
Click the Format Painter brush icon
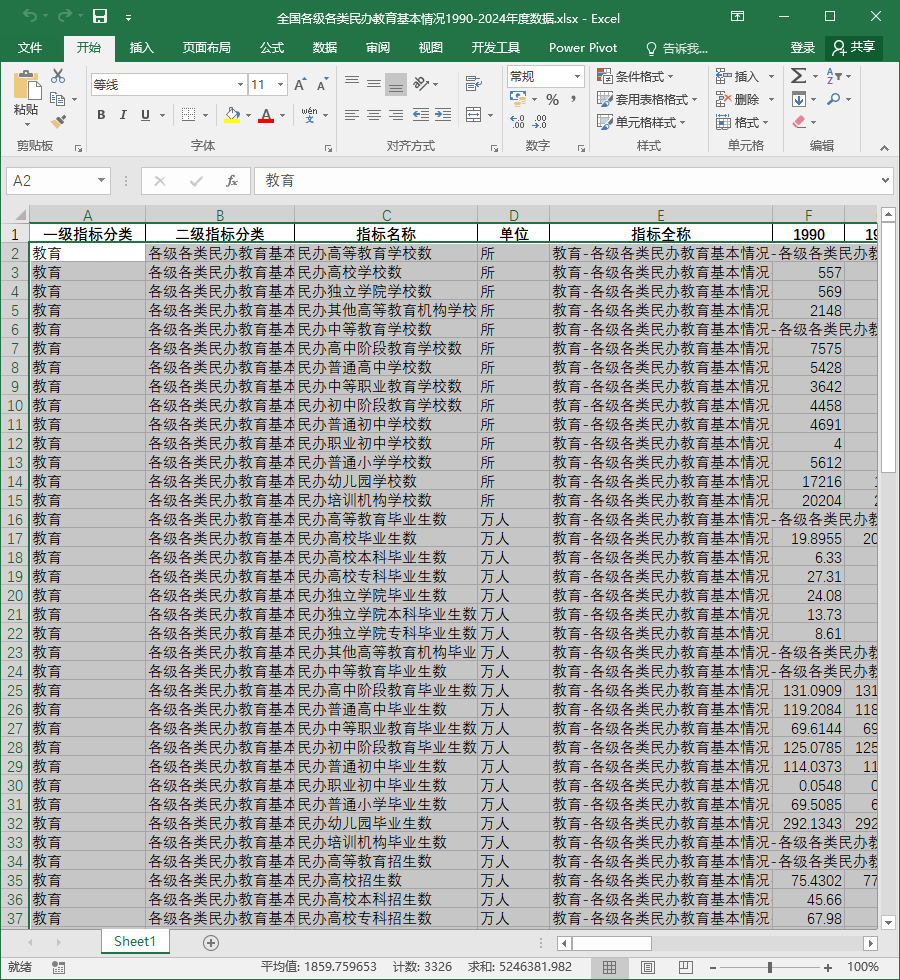click(58, 121)
